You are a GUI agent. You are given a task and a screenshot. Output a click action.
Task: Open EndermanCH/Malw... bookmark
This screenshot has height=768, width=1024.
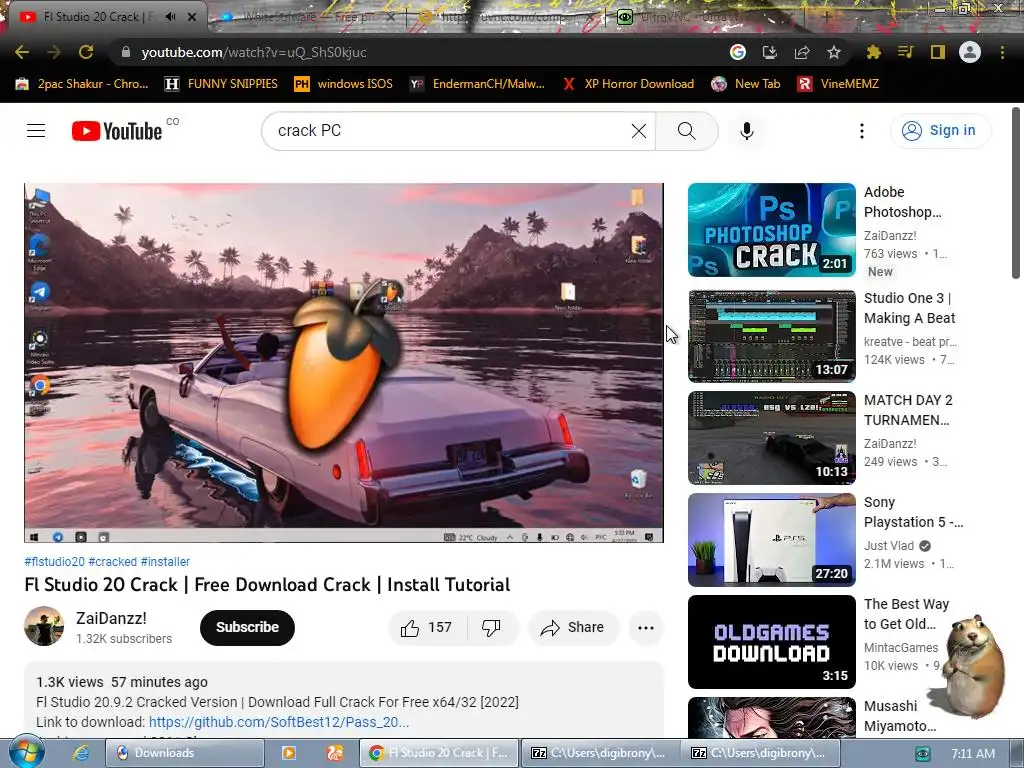(x=477, y=84)
